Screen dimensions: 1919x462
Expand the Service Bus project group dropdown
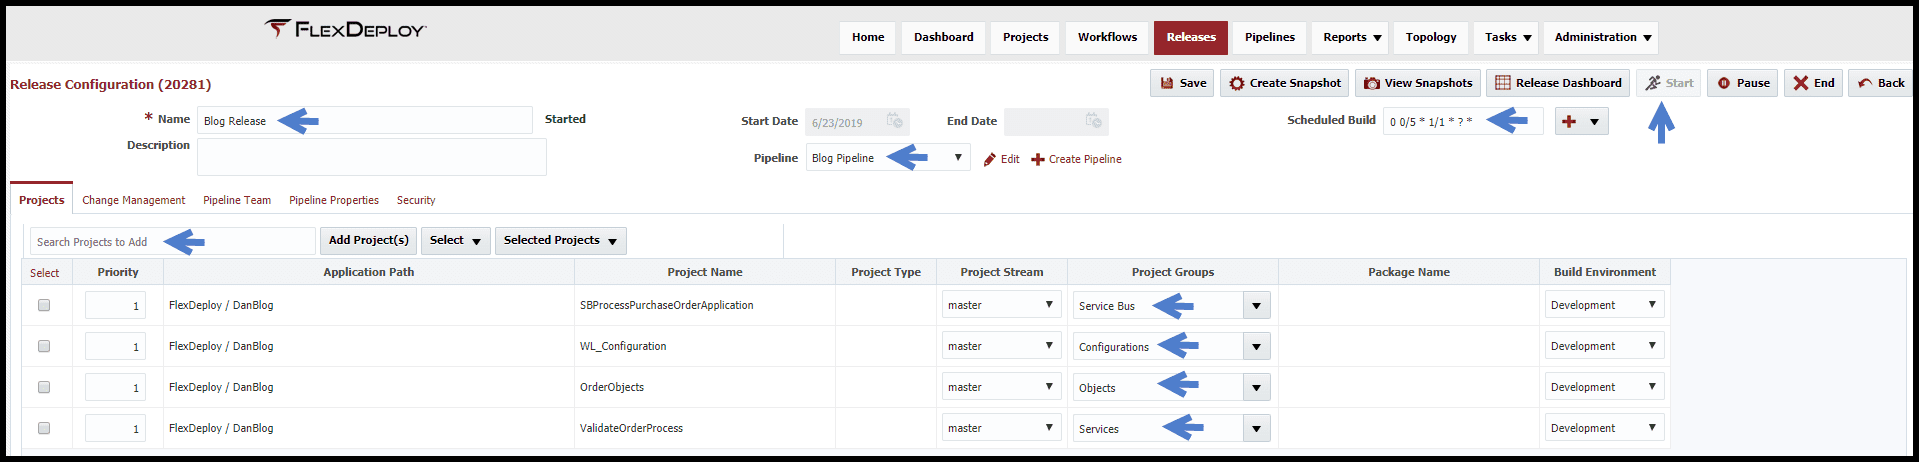click(1257, 306)
